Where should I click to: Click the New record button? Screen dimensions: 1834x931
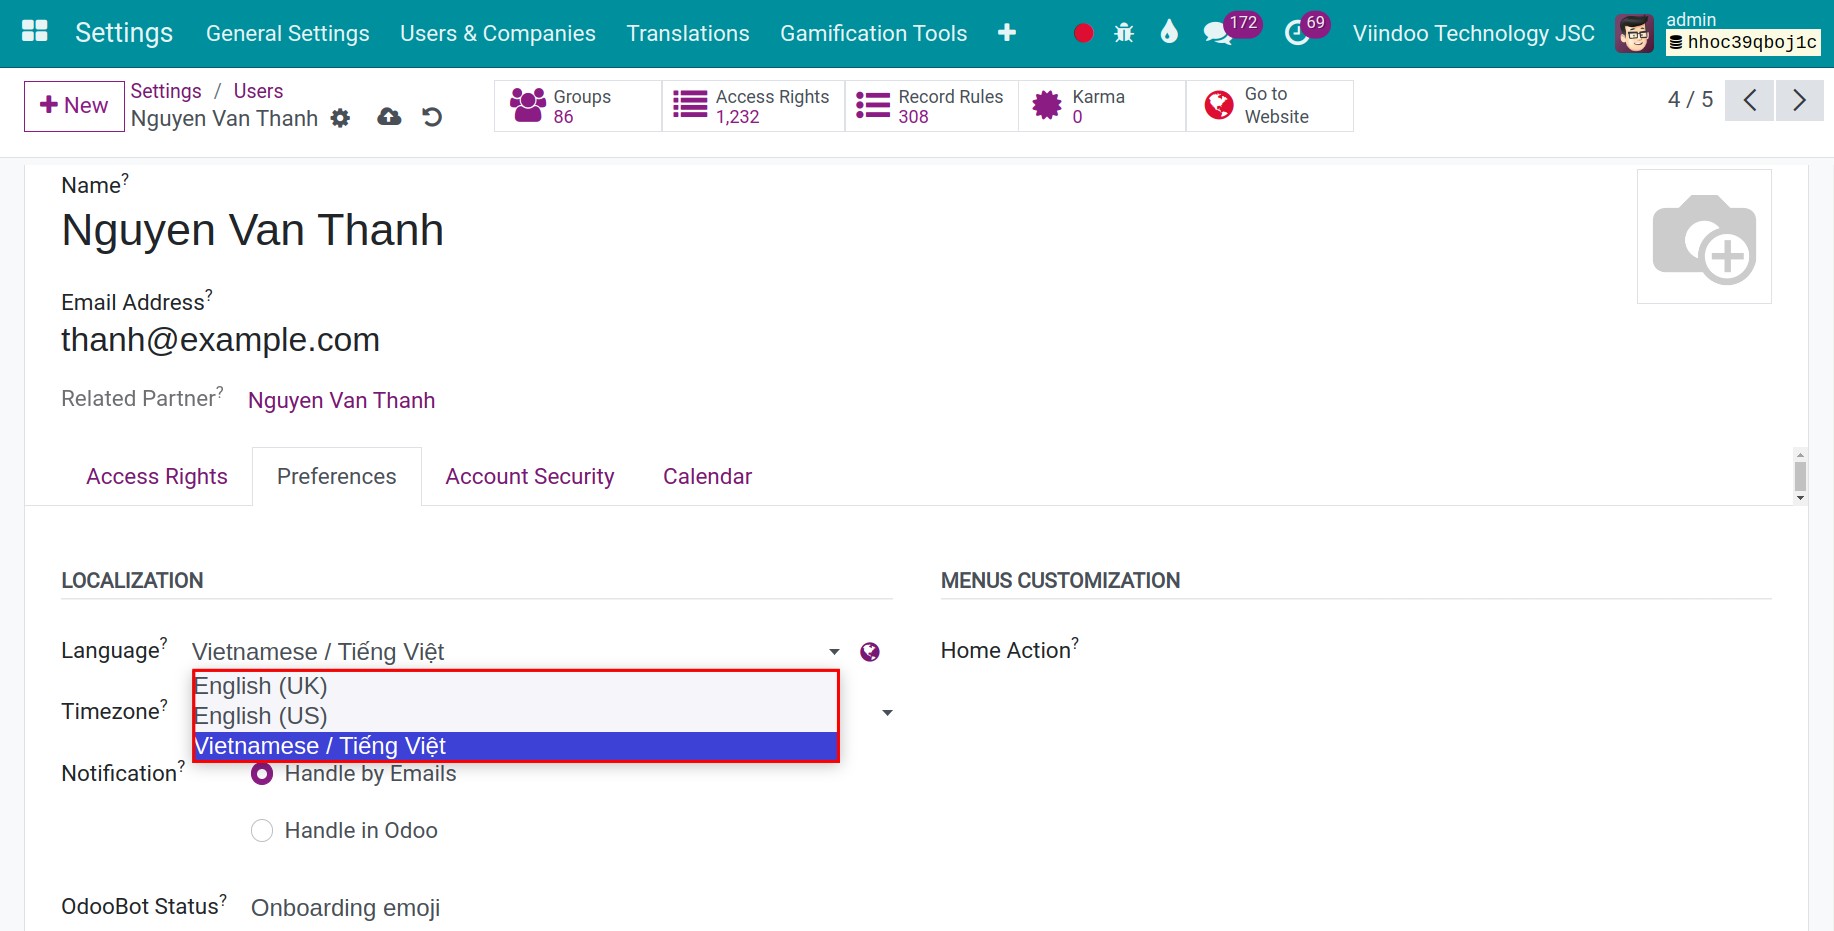pyautogui.click(x=74, y=106)
